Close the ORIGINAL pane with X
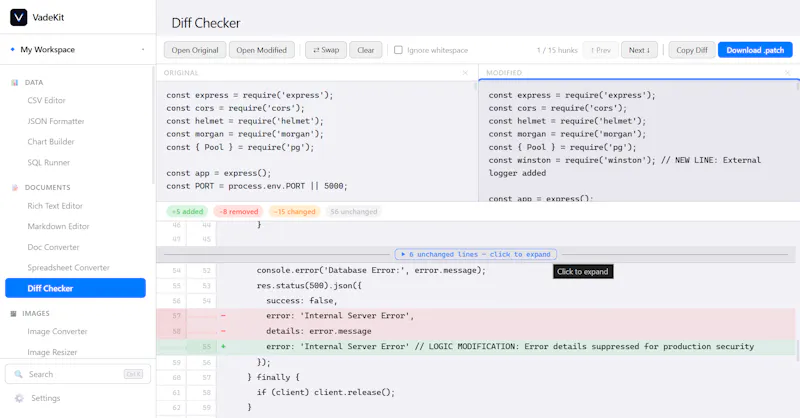 click(x=465, y=73)
